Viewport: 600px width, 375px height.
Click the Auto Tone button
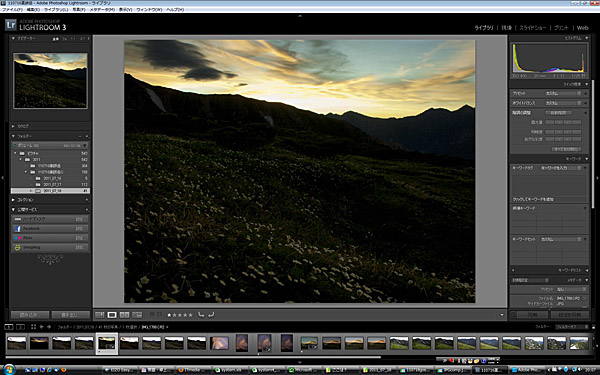pos(559,113)
